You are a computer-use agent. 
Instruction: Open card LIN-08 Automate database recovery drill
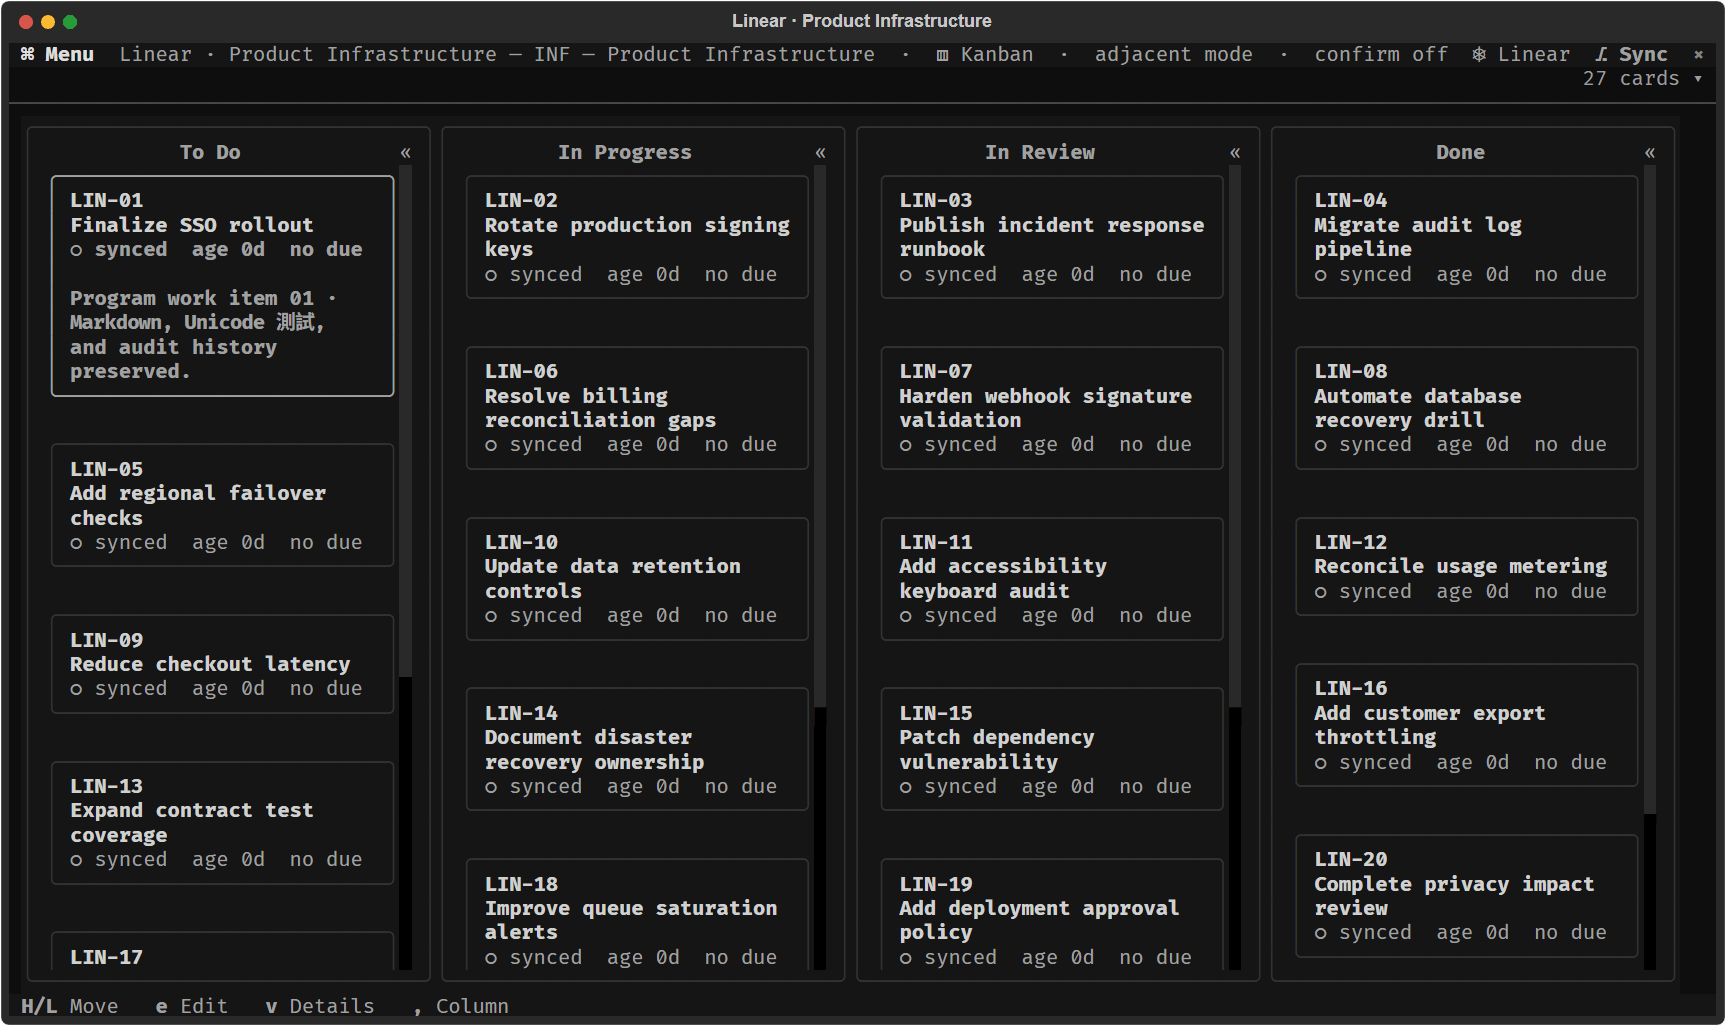point(1467,408)
